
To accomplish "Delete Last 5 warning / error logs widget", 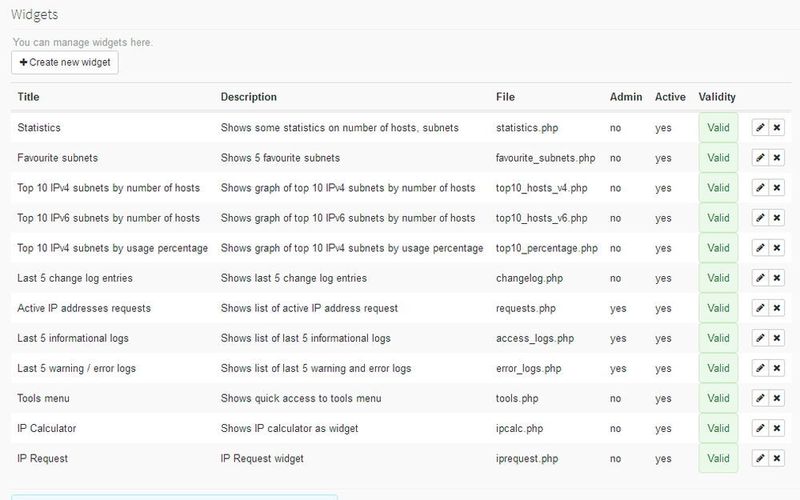I will click(777, 368).
